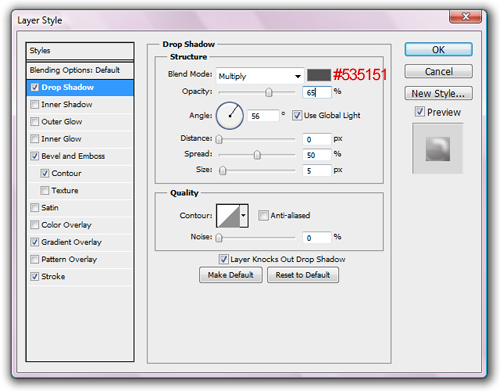Uncheck the Bevel and Emboss checkbox
Image resolution: width=500 pixels, height=391 pixels.
coord(34,156)
